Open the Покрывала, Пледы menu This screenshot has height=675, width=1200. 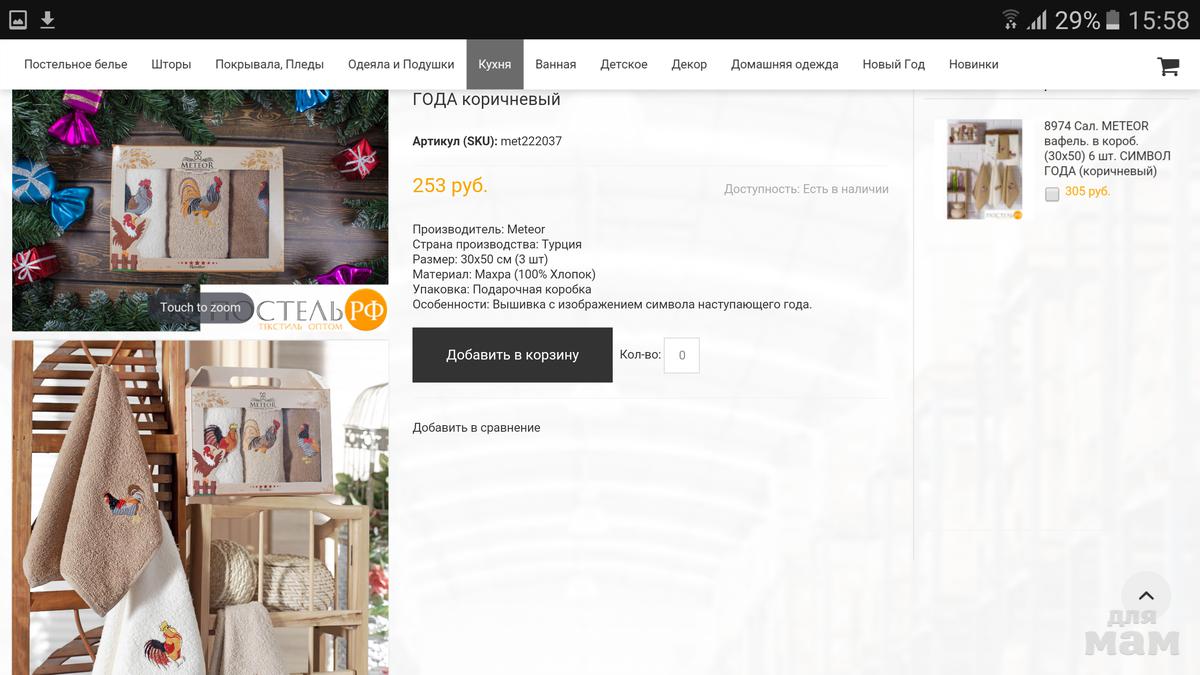[269, 64]
